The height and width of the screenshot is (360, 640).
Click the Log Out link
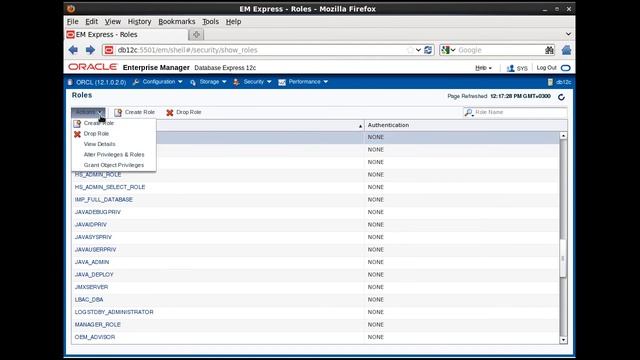tap(547, 68)
